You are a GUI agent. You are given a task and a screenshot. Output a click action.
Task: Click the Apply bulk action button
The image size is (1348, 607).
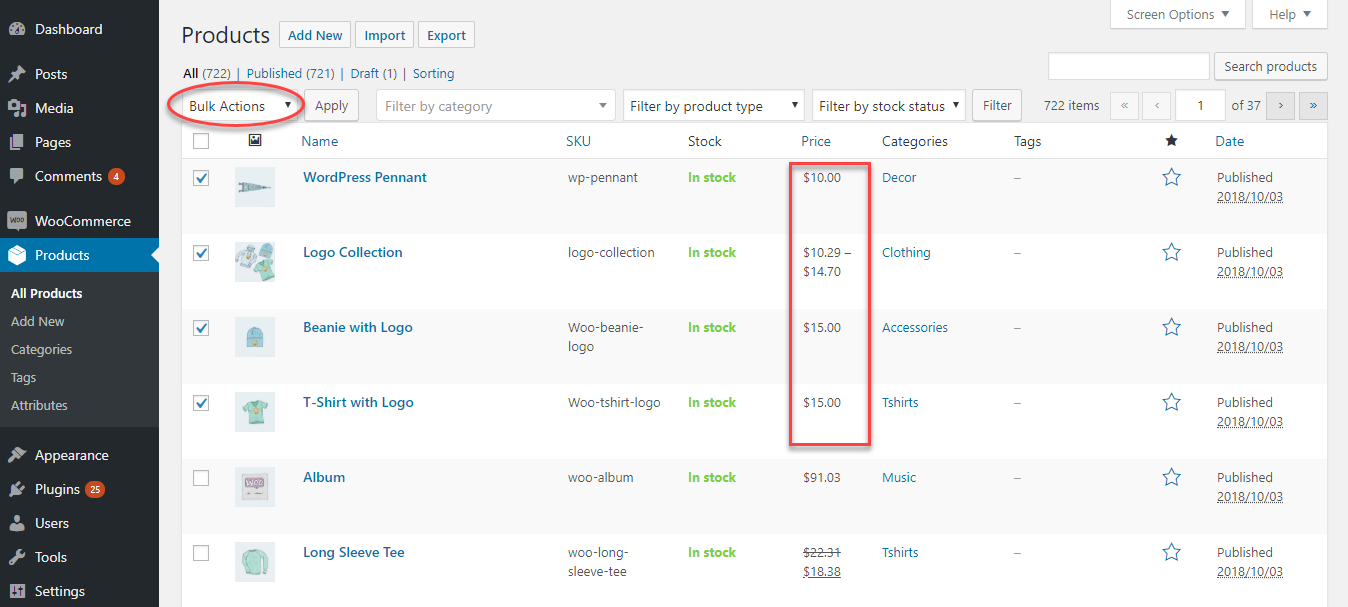(x=332, y=106)
